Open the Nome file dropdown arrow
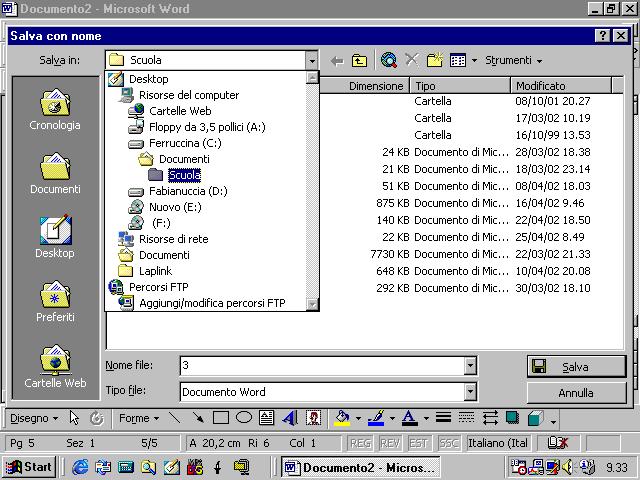640x480 pixels. pos(470,365)
